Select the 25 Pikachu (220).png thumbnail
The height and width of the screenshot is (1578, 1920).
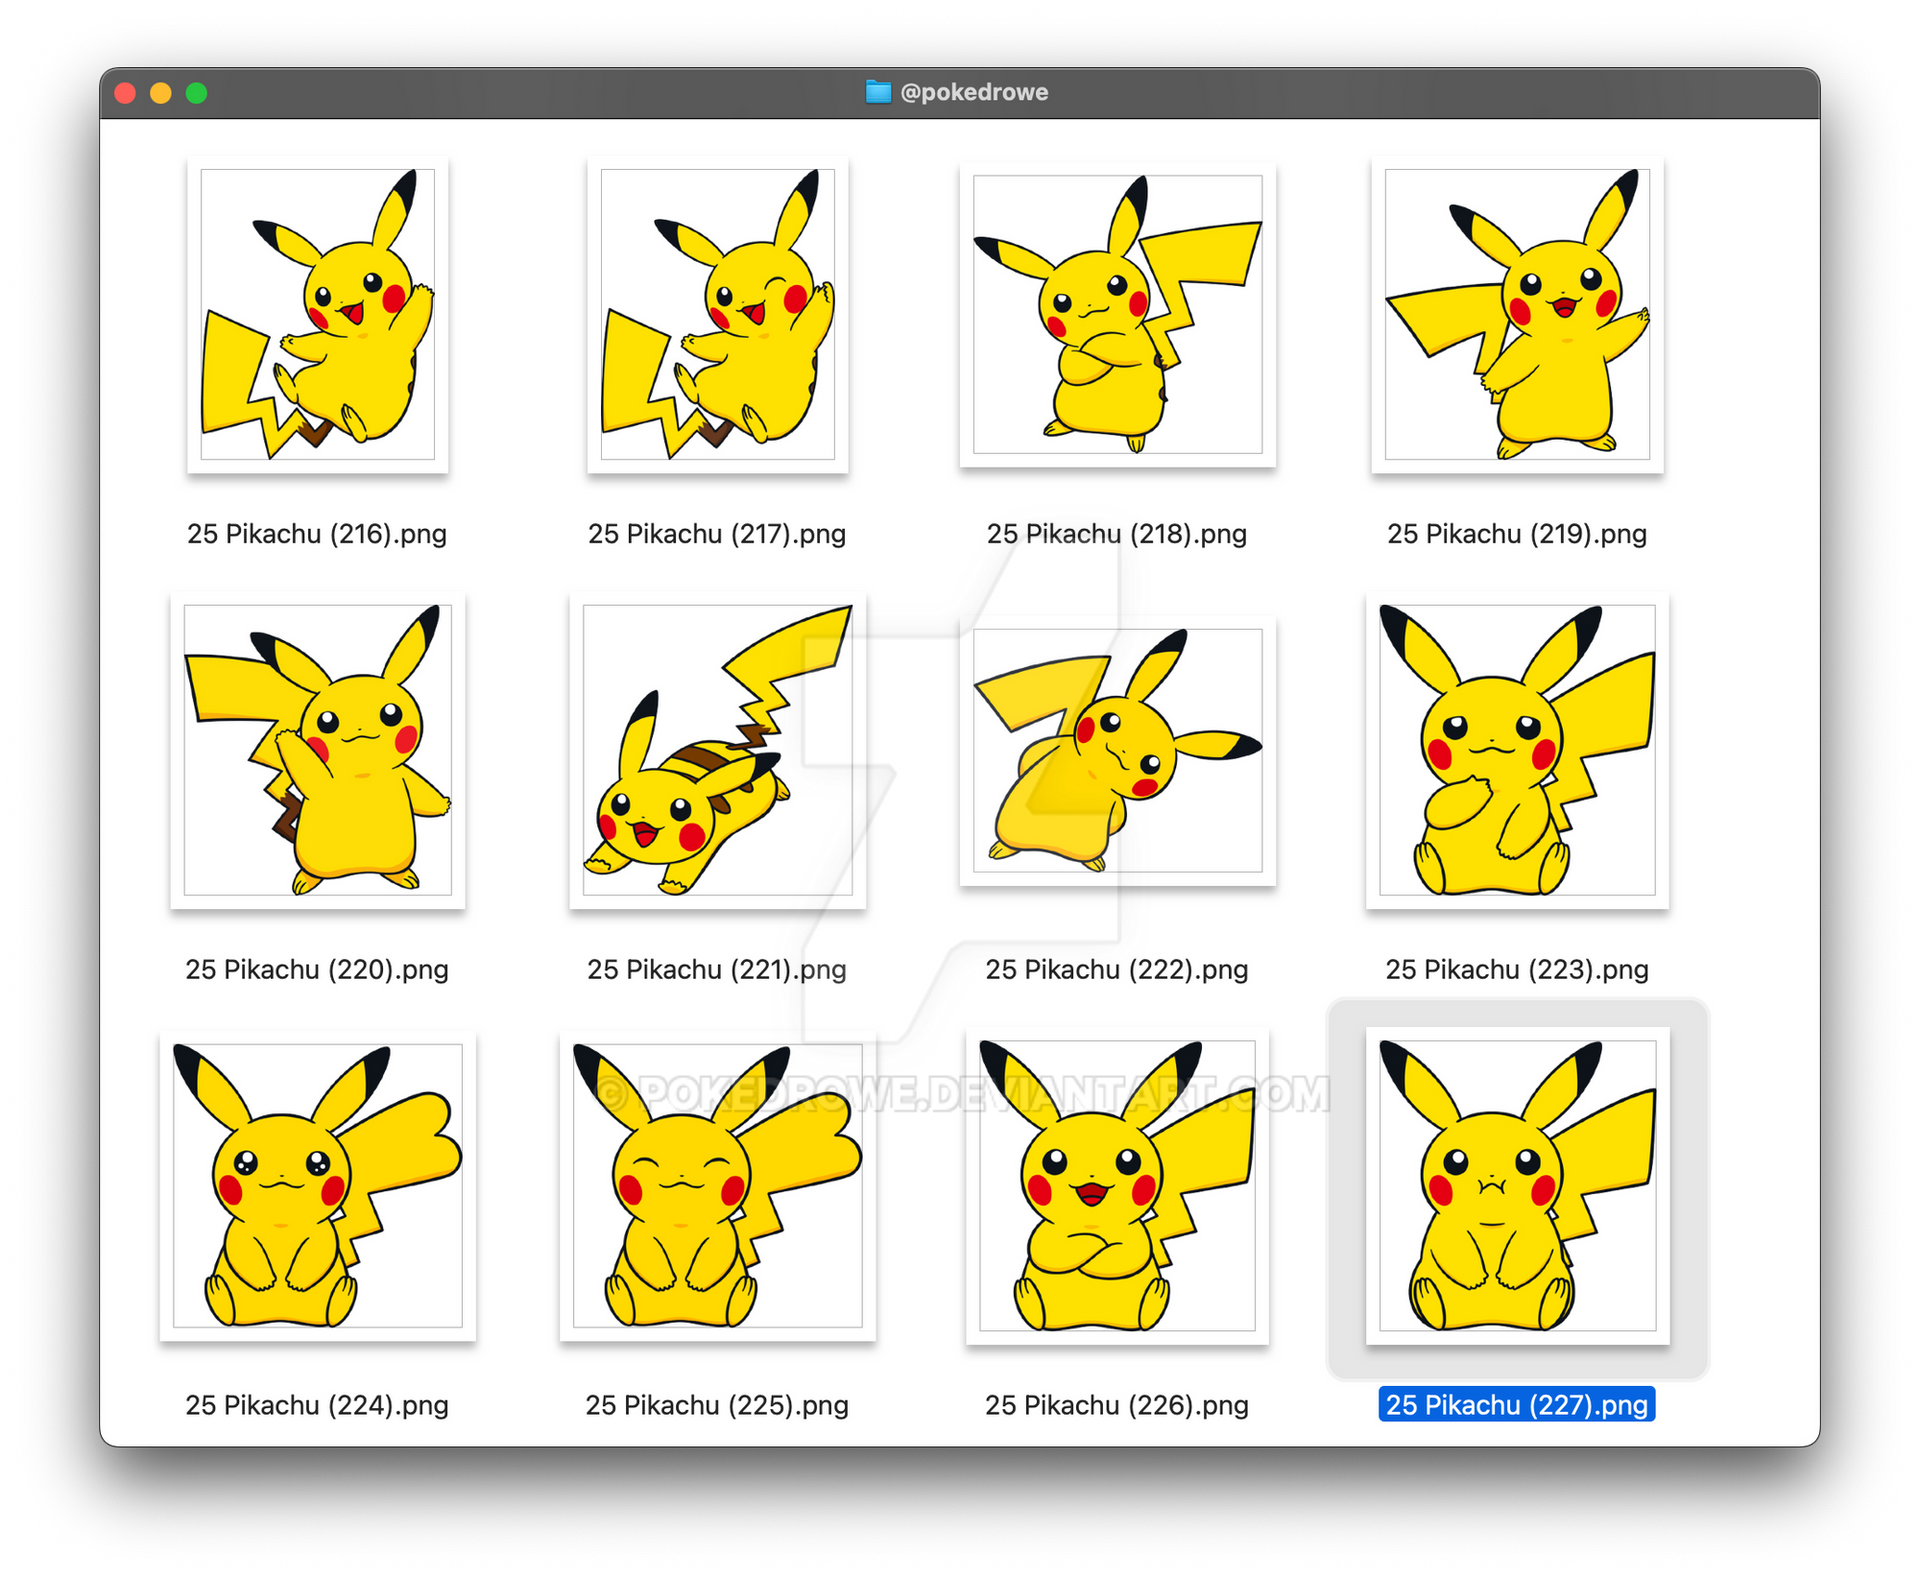[x=317, y=750]
